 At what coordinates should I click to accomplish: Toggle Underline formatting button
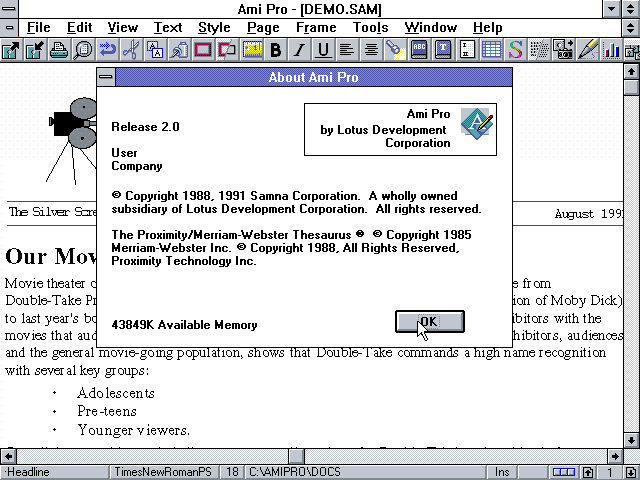(x=323, y=49)
